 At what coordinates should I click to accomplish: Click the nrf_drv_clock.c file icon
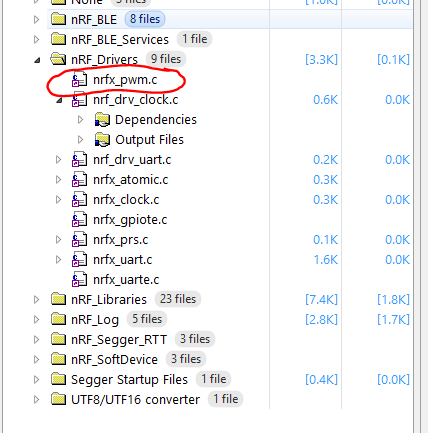(x=80, y=100)
